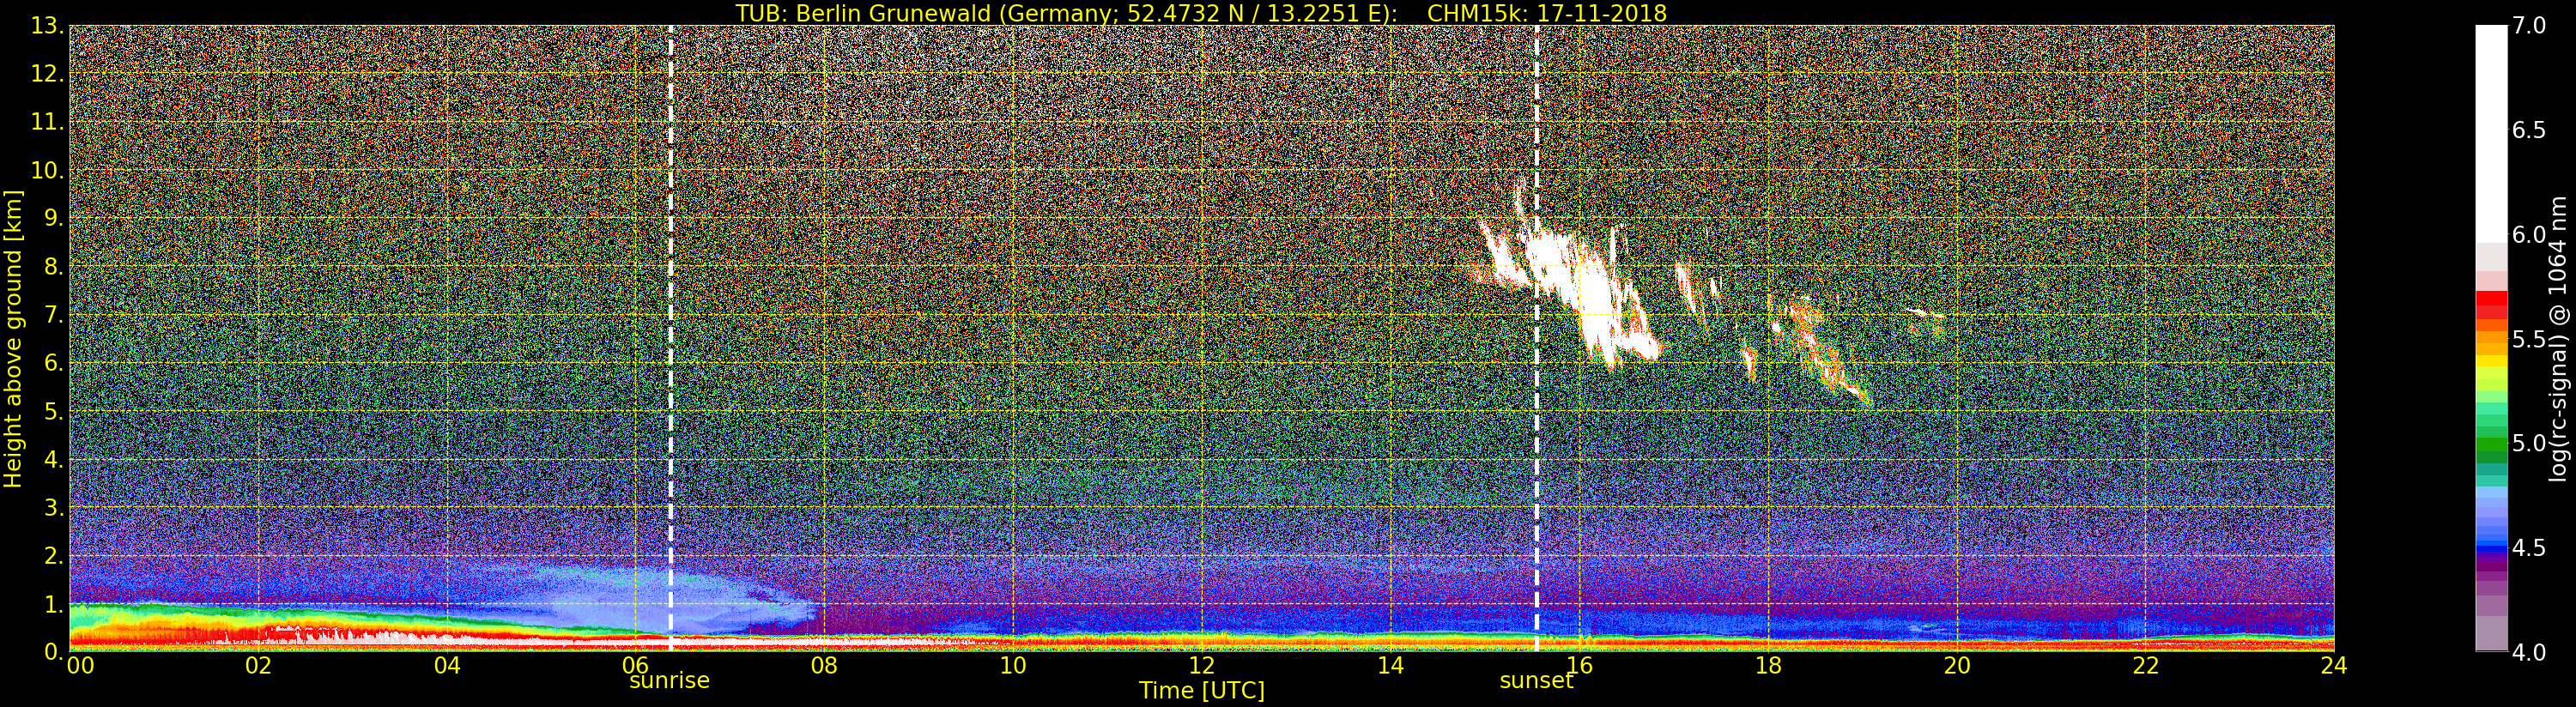Click the time axis tick '00'

(80, 666)
